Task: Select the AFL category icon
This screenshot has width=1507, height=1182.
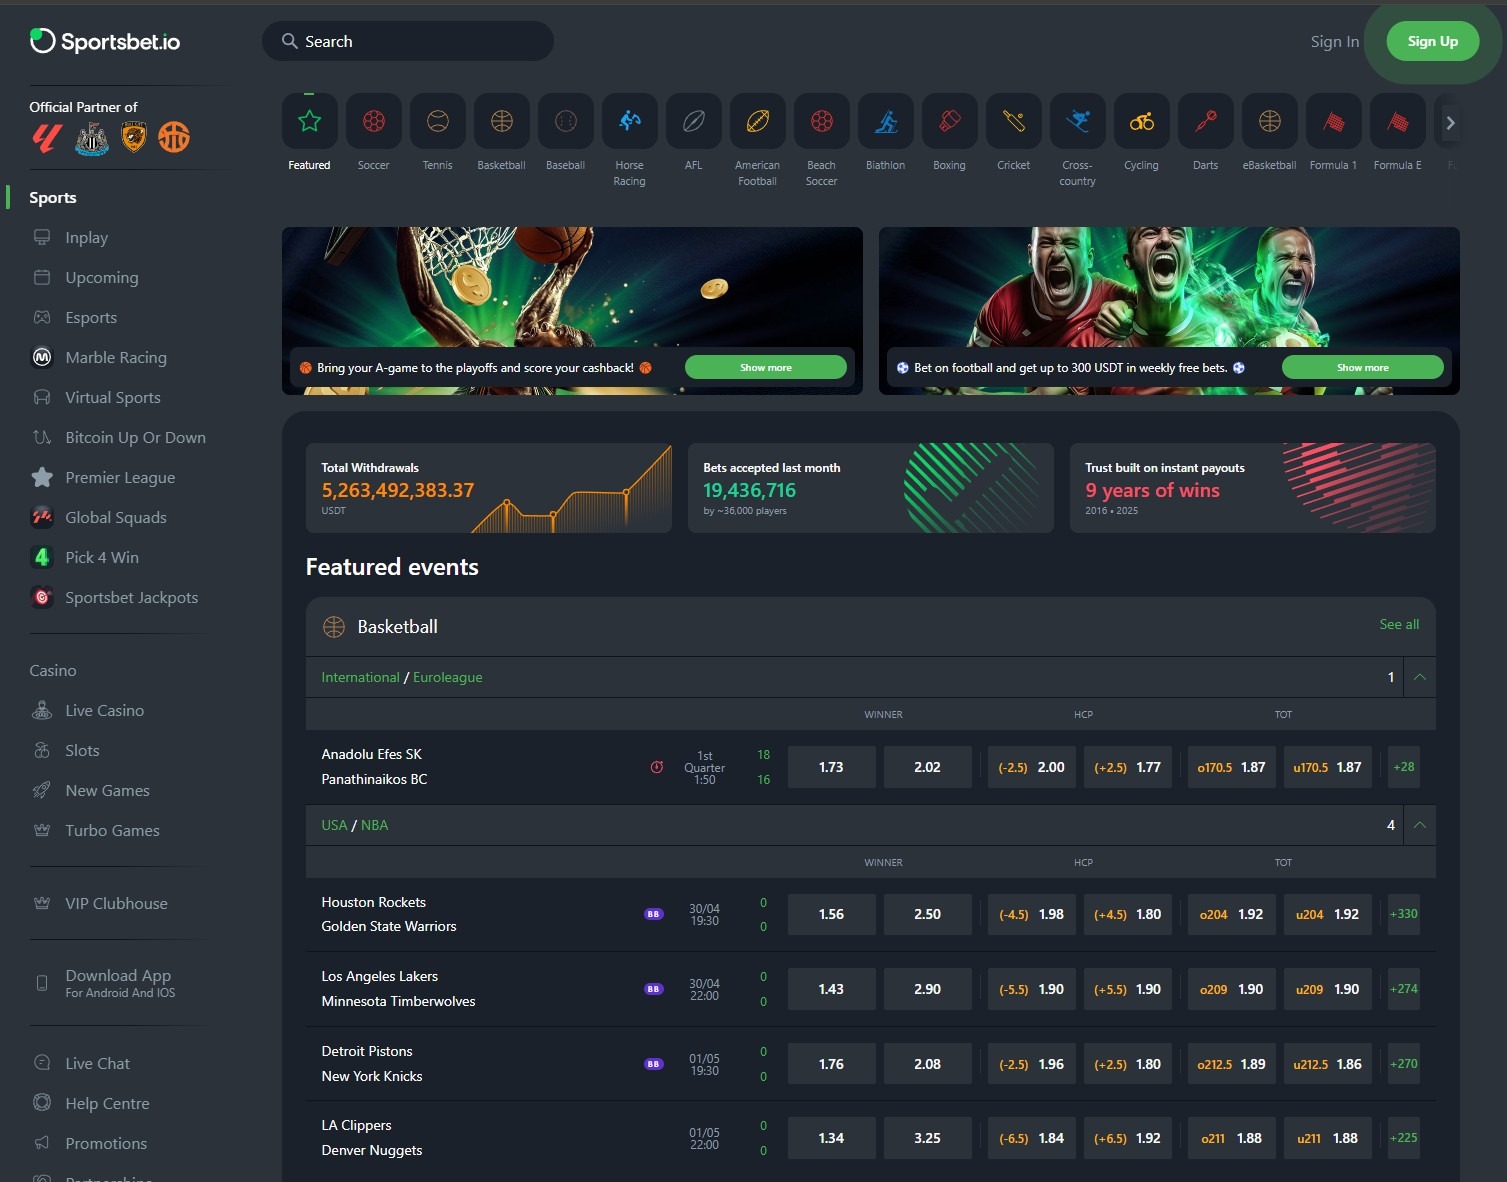Action: pos(694,122)
